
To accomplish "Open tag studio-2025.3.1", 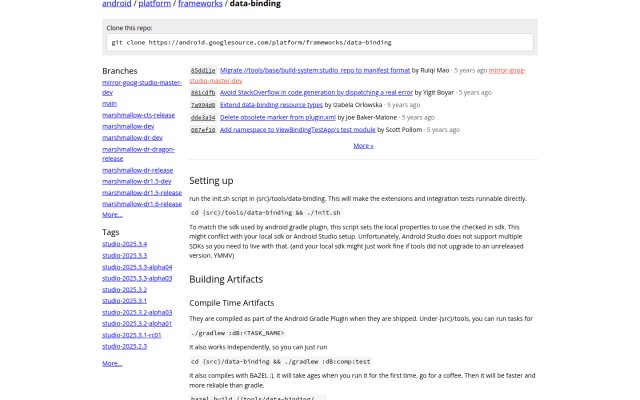I will (x=124, y=301).
